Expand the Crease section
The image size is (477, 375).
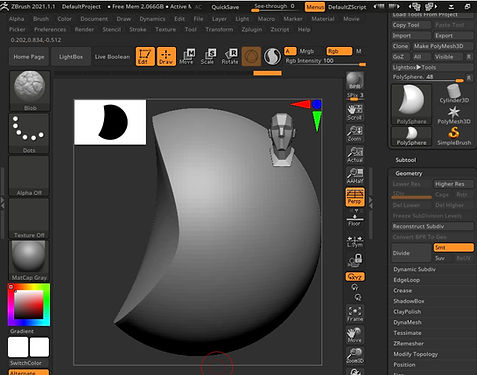coord(402,291)
